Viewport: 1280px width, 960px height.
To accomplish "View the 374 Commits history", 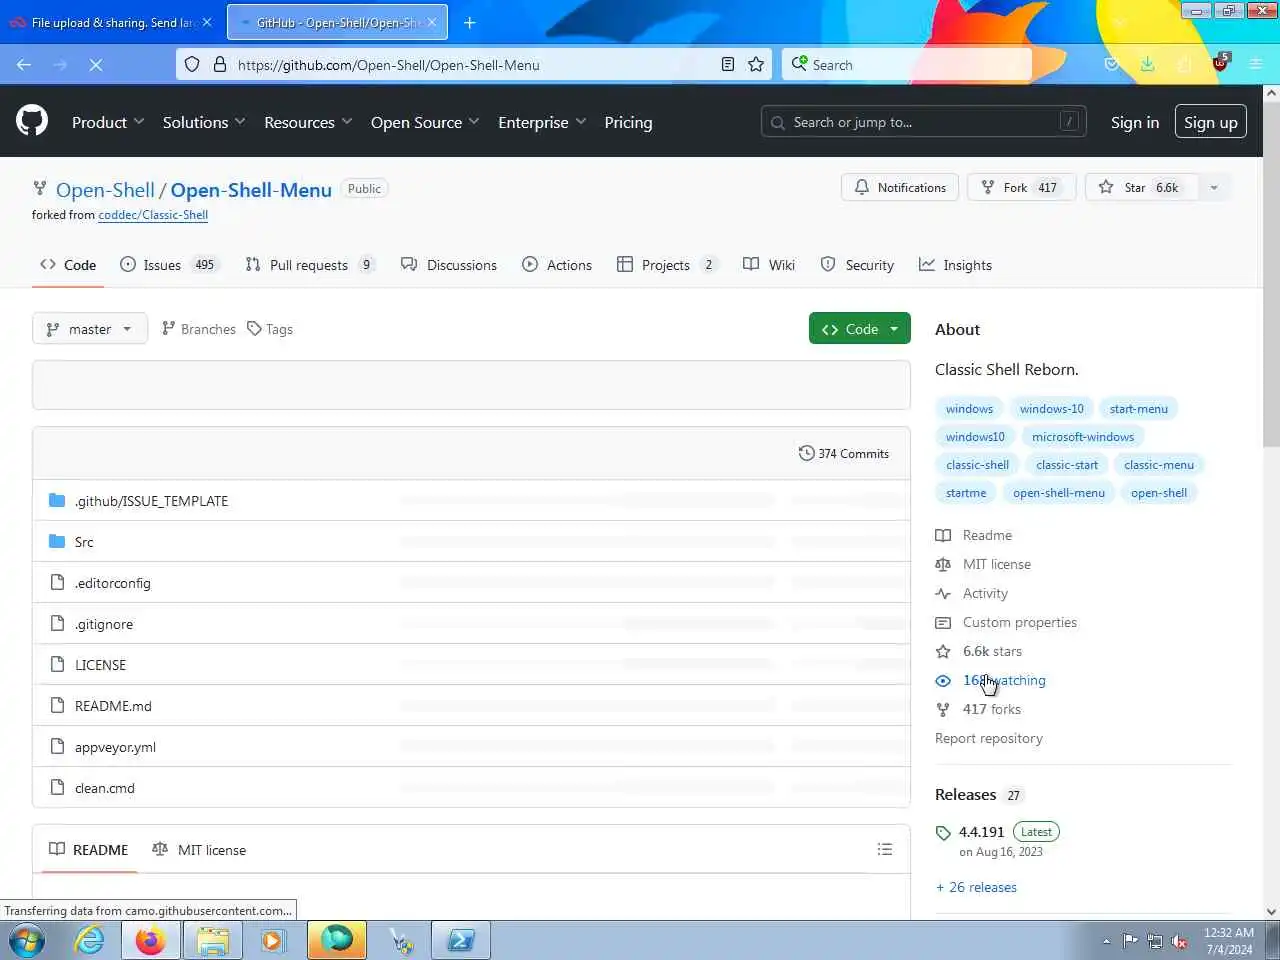I will (844, 453).
